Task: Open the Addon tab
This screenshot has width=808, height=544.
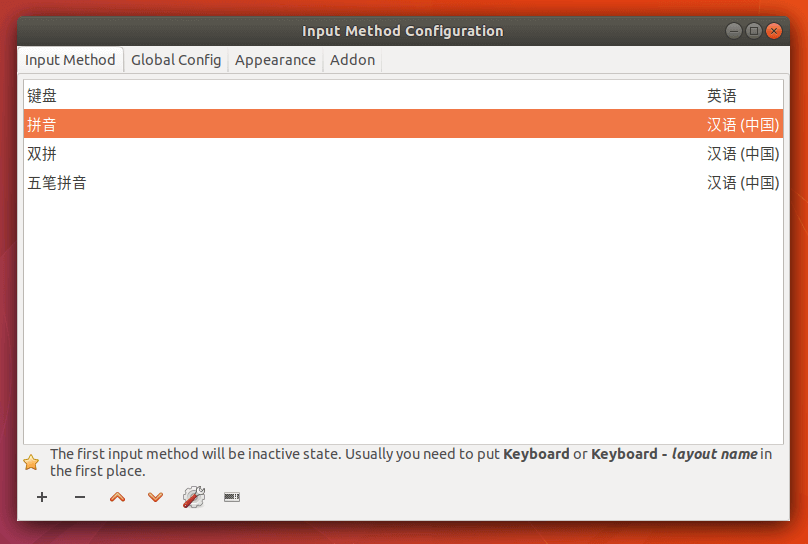Action: [352, 60]
